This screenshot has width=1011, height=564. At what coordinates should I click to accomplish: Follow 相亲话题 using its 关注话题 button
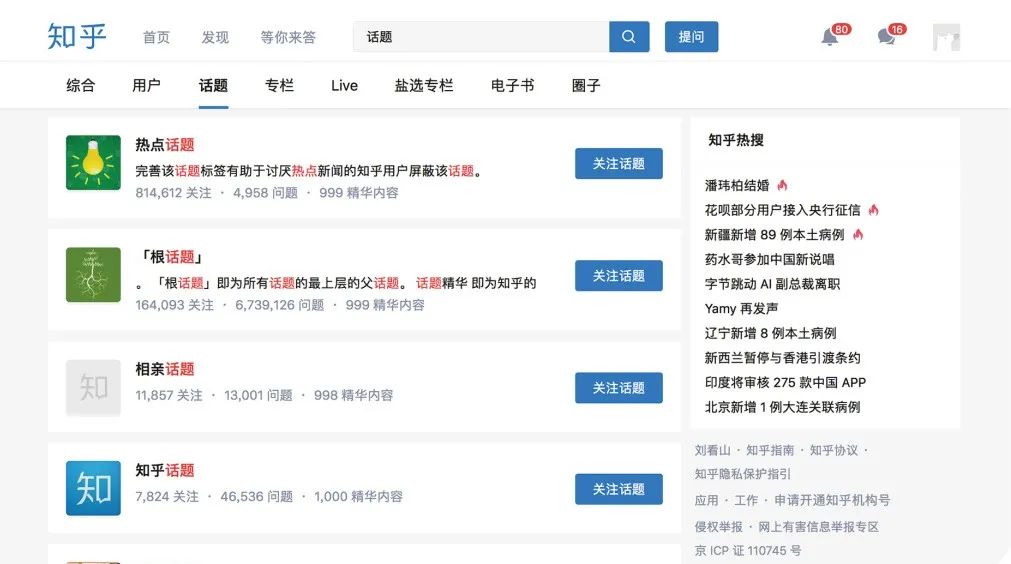pos(619,388)
